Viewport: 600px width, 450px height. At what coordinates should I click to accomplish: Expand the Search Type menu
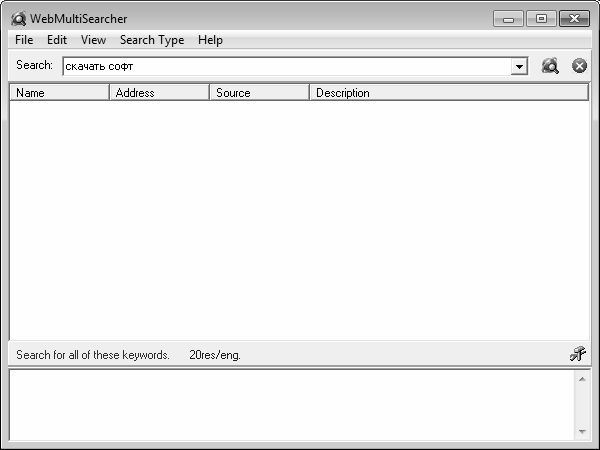(x=152, y=40)
